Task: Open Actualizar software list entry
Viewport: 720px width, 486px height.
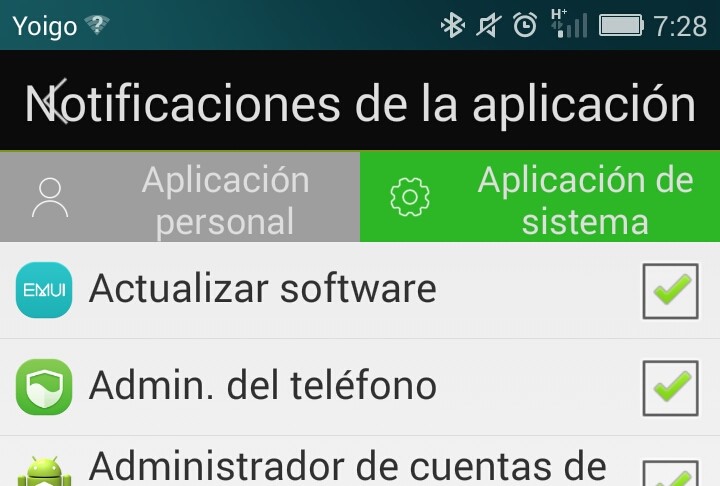Action: click(360, 290)
